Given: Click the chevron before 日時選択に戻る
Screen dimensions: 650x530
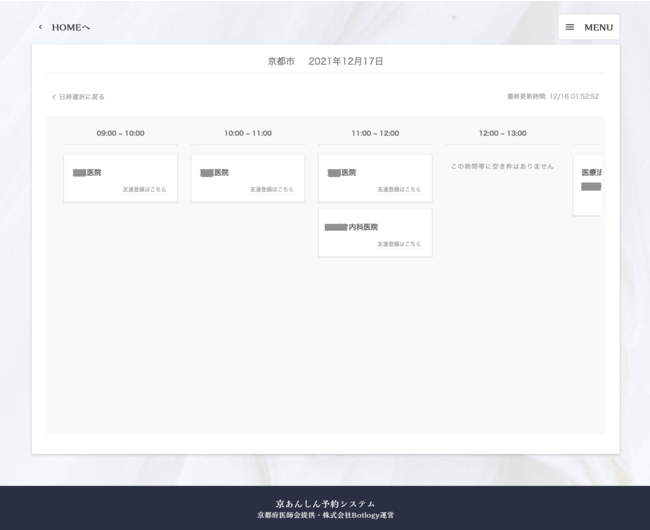Looking at the screenshot, I should 53,97.
